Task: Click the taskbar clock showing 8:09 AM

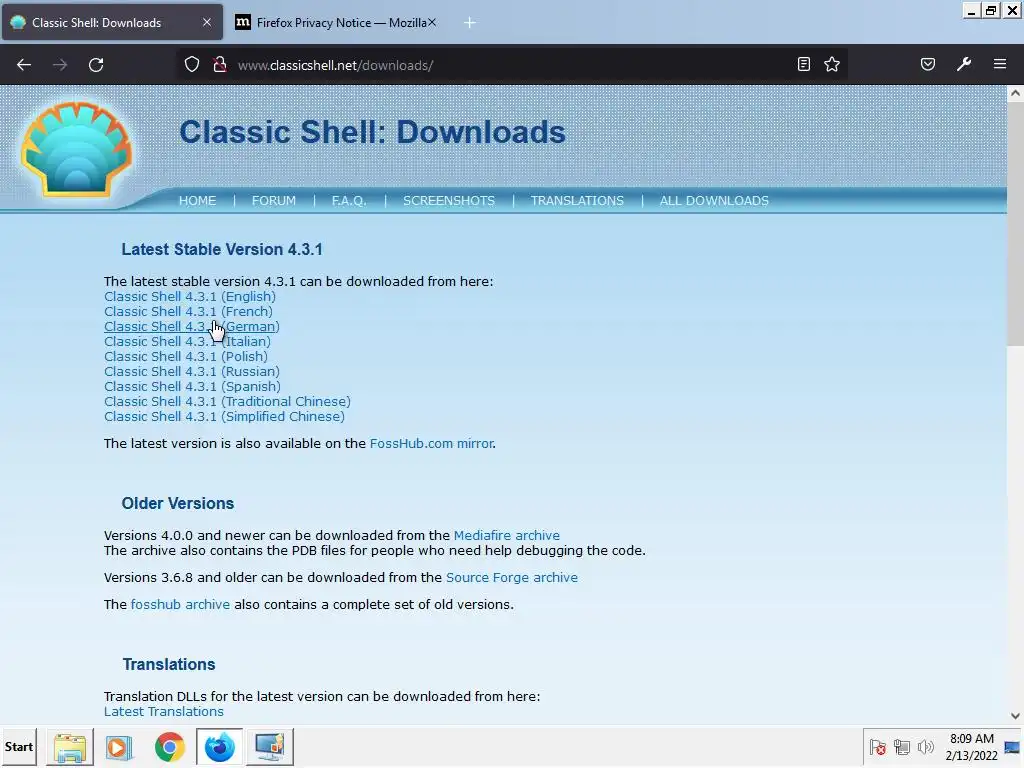Action: click(971, 747)
